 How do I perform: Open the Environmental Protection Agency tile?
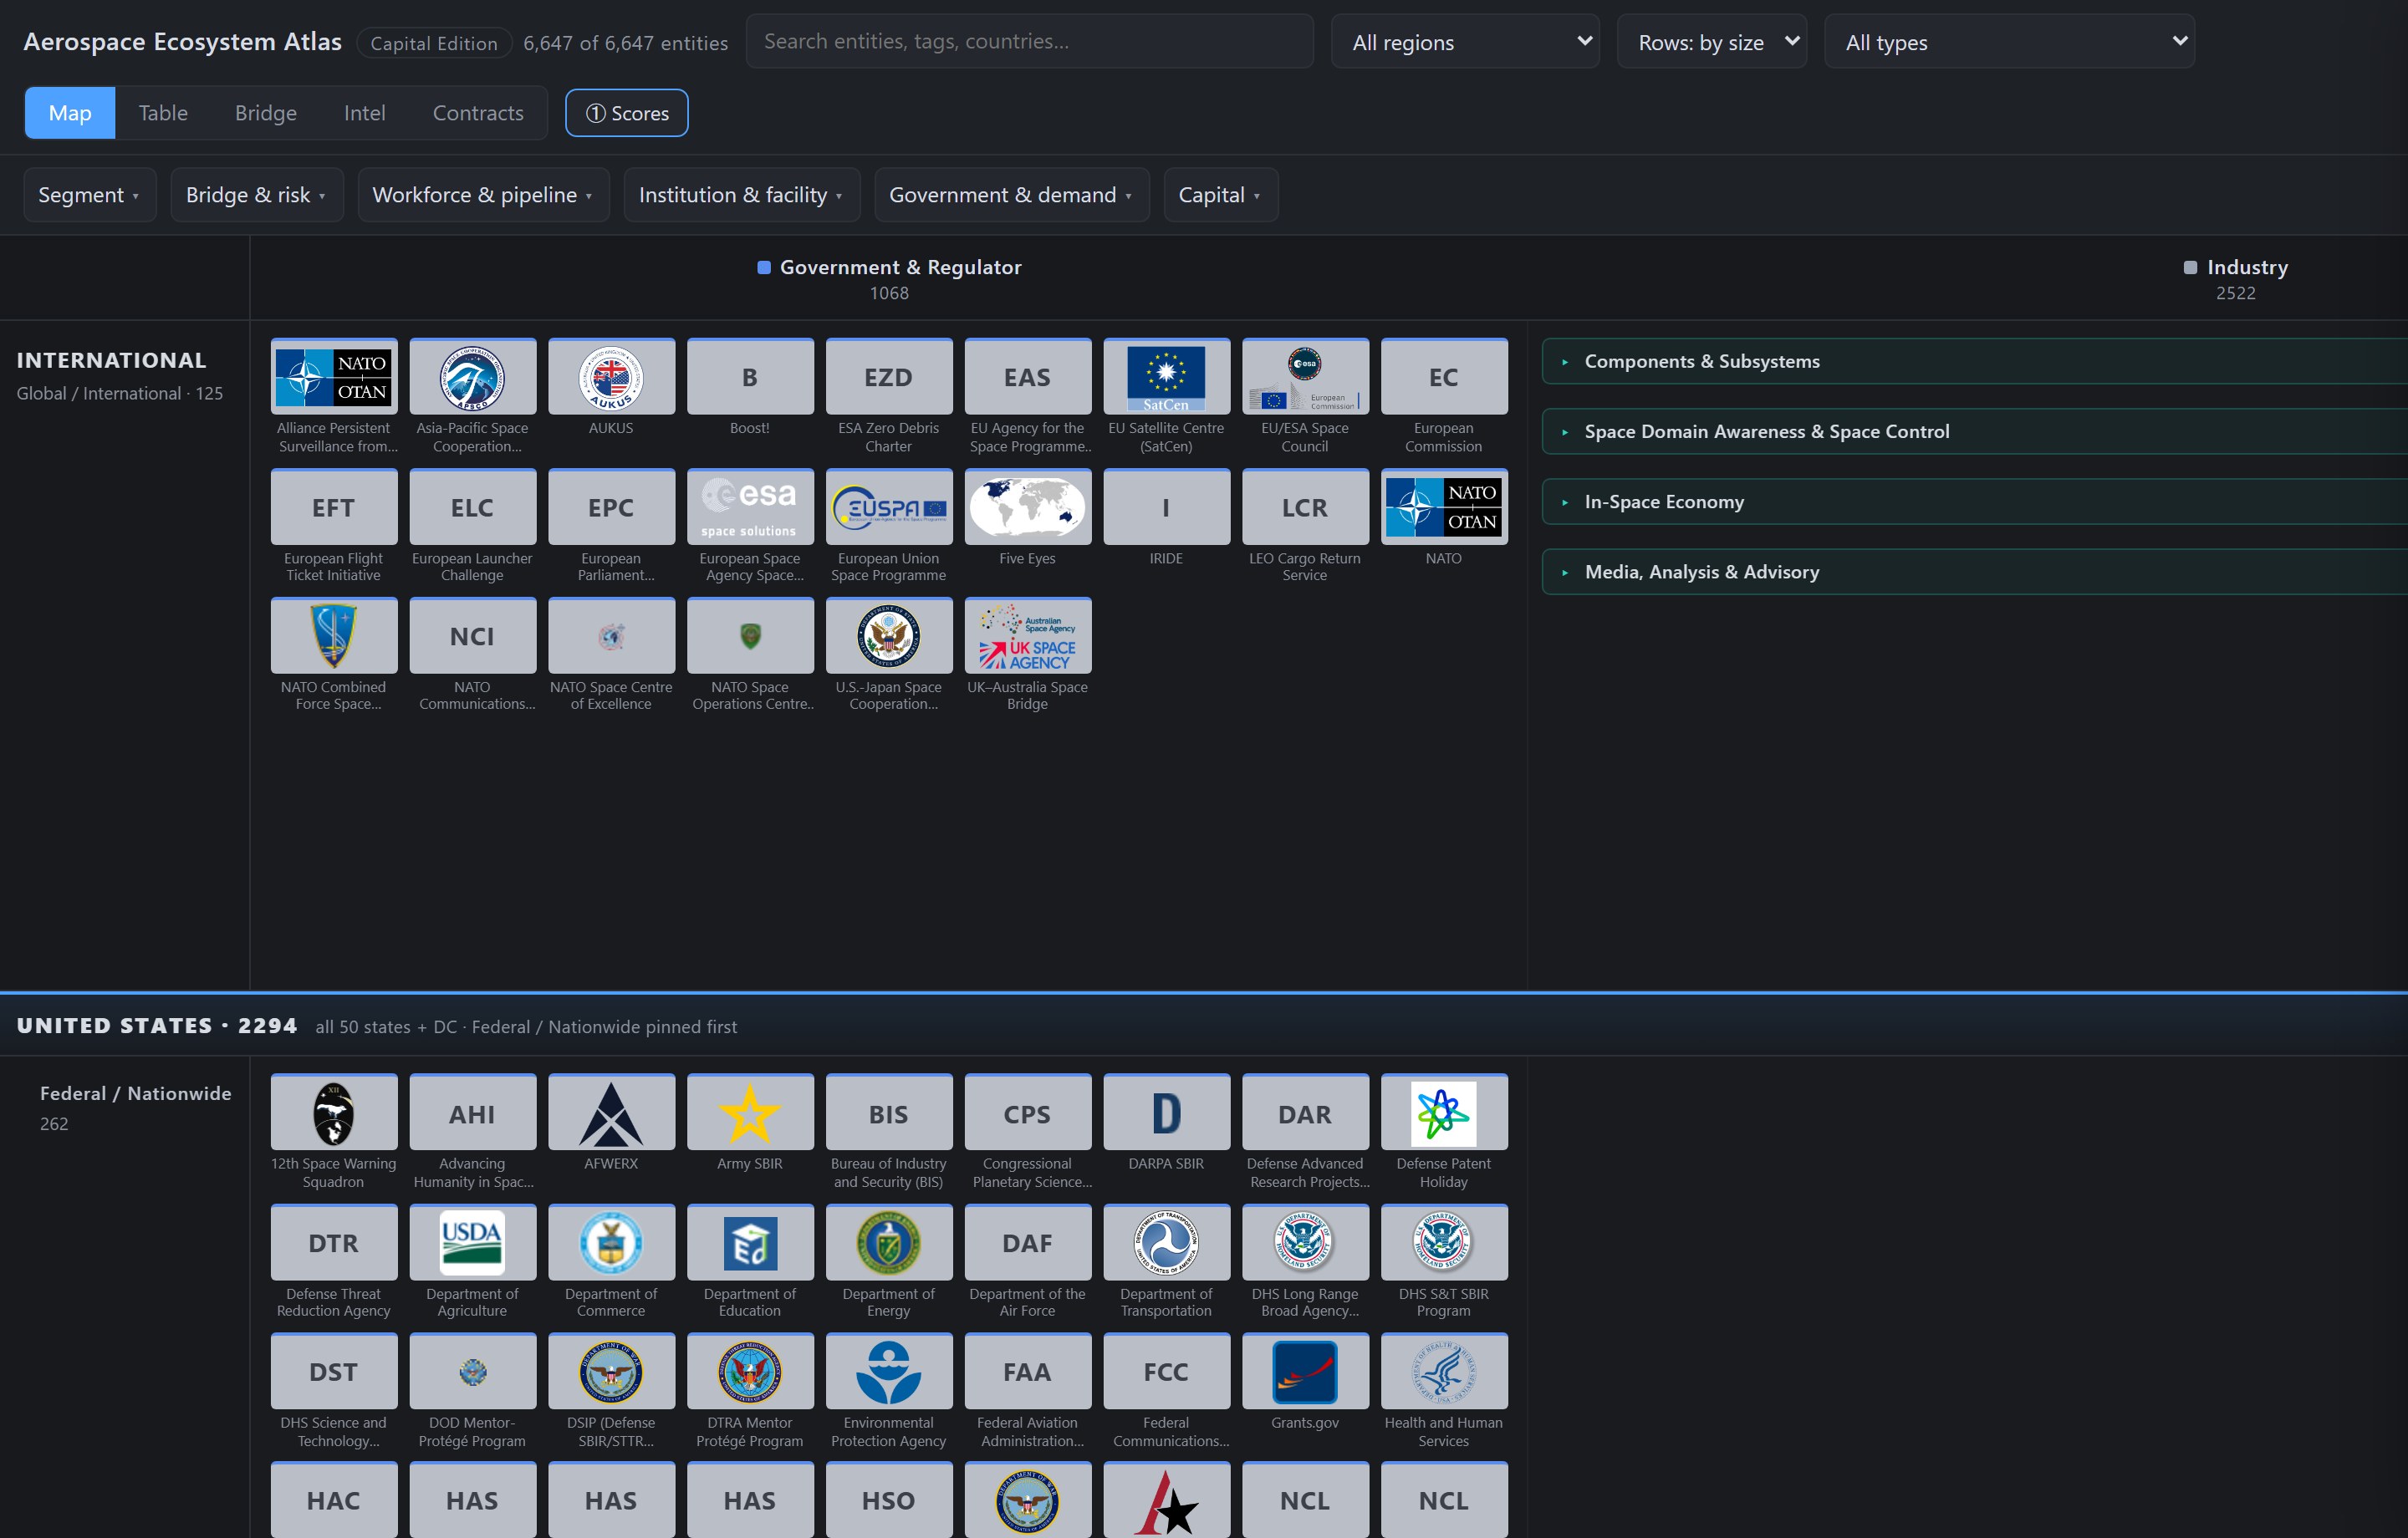point(889,1372)
